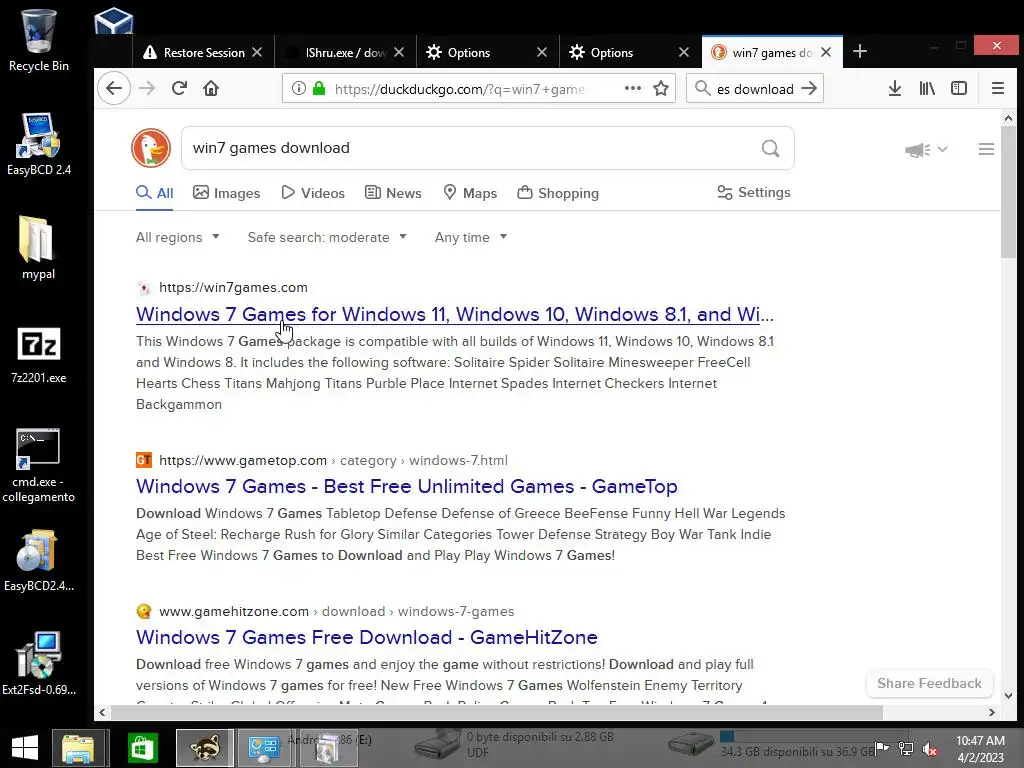This screenshot has width=1024, height=768.
Task: Expand the All regions filter
Action: (x=178, y=237)
